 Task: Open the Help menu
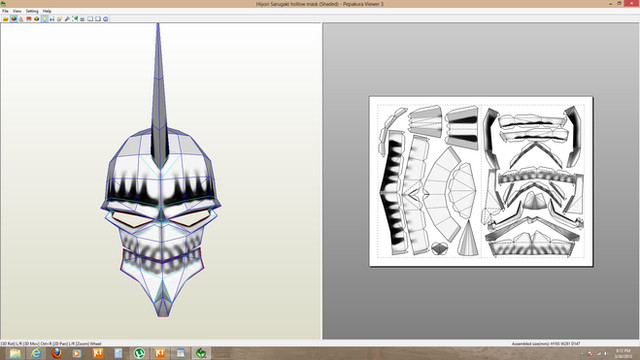(47, 11)
